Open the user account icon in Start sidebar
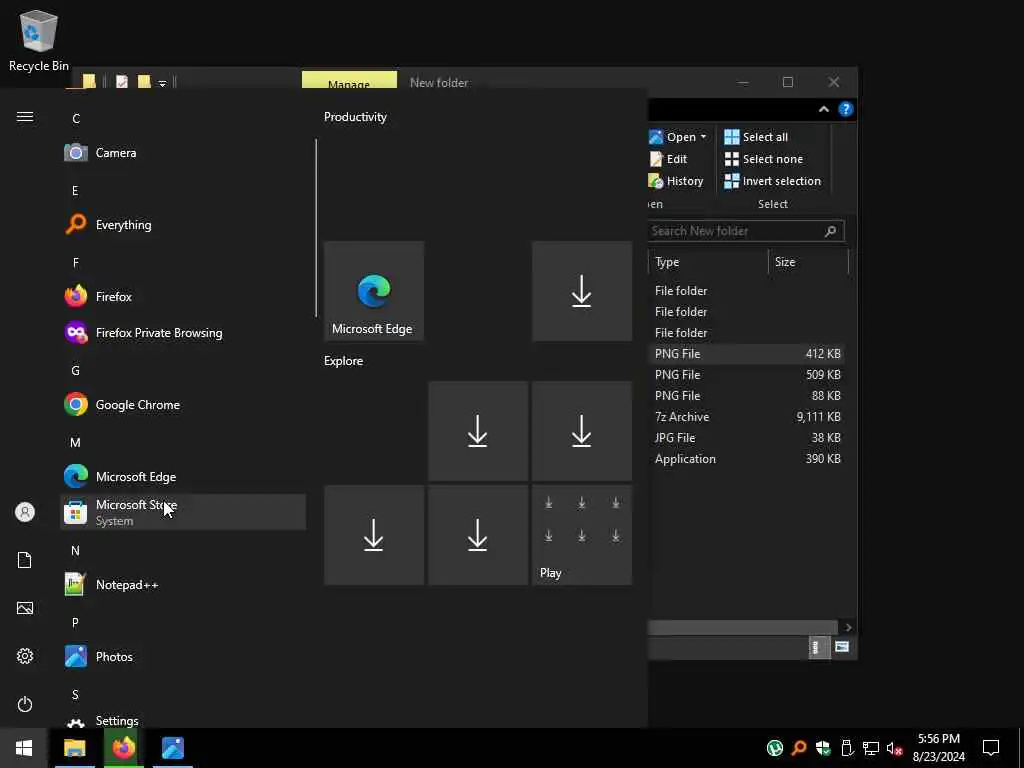 [x=25, y=512]
